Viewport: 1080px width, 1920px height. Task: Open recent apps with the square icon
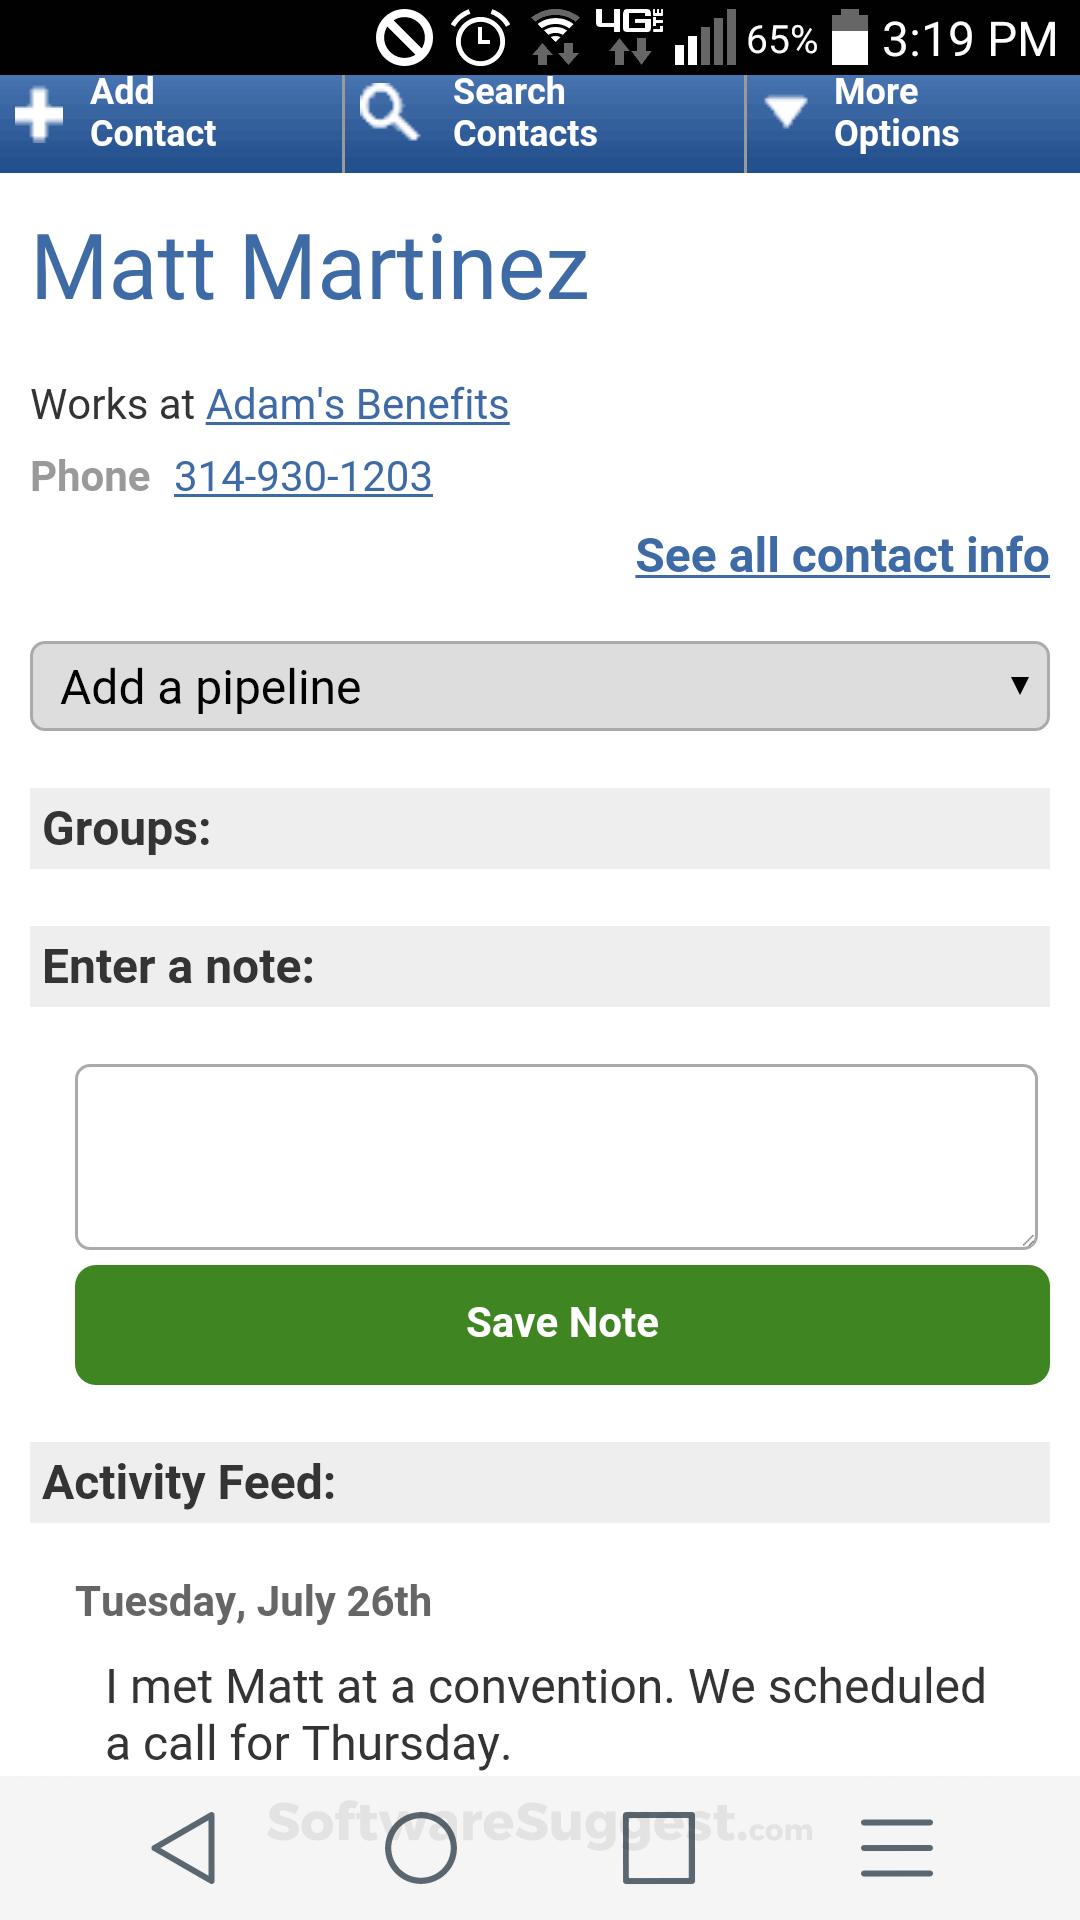click(658, 1847)
